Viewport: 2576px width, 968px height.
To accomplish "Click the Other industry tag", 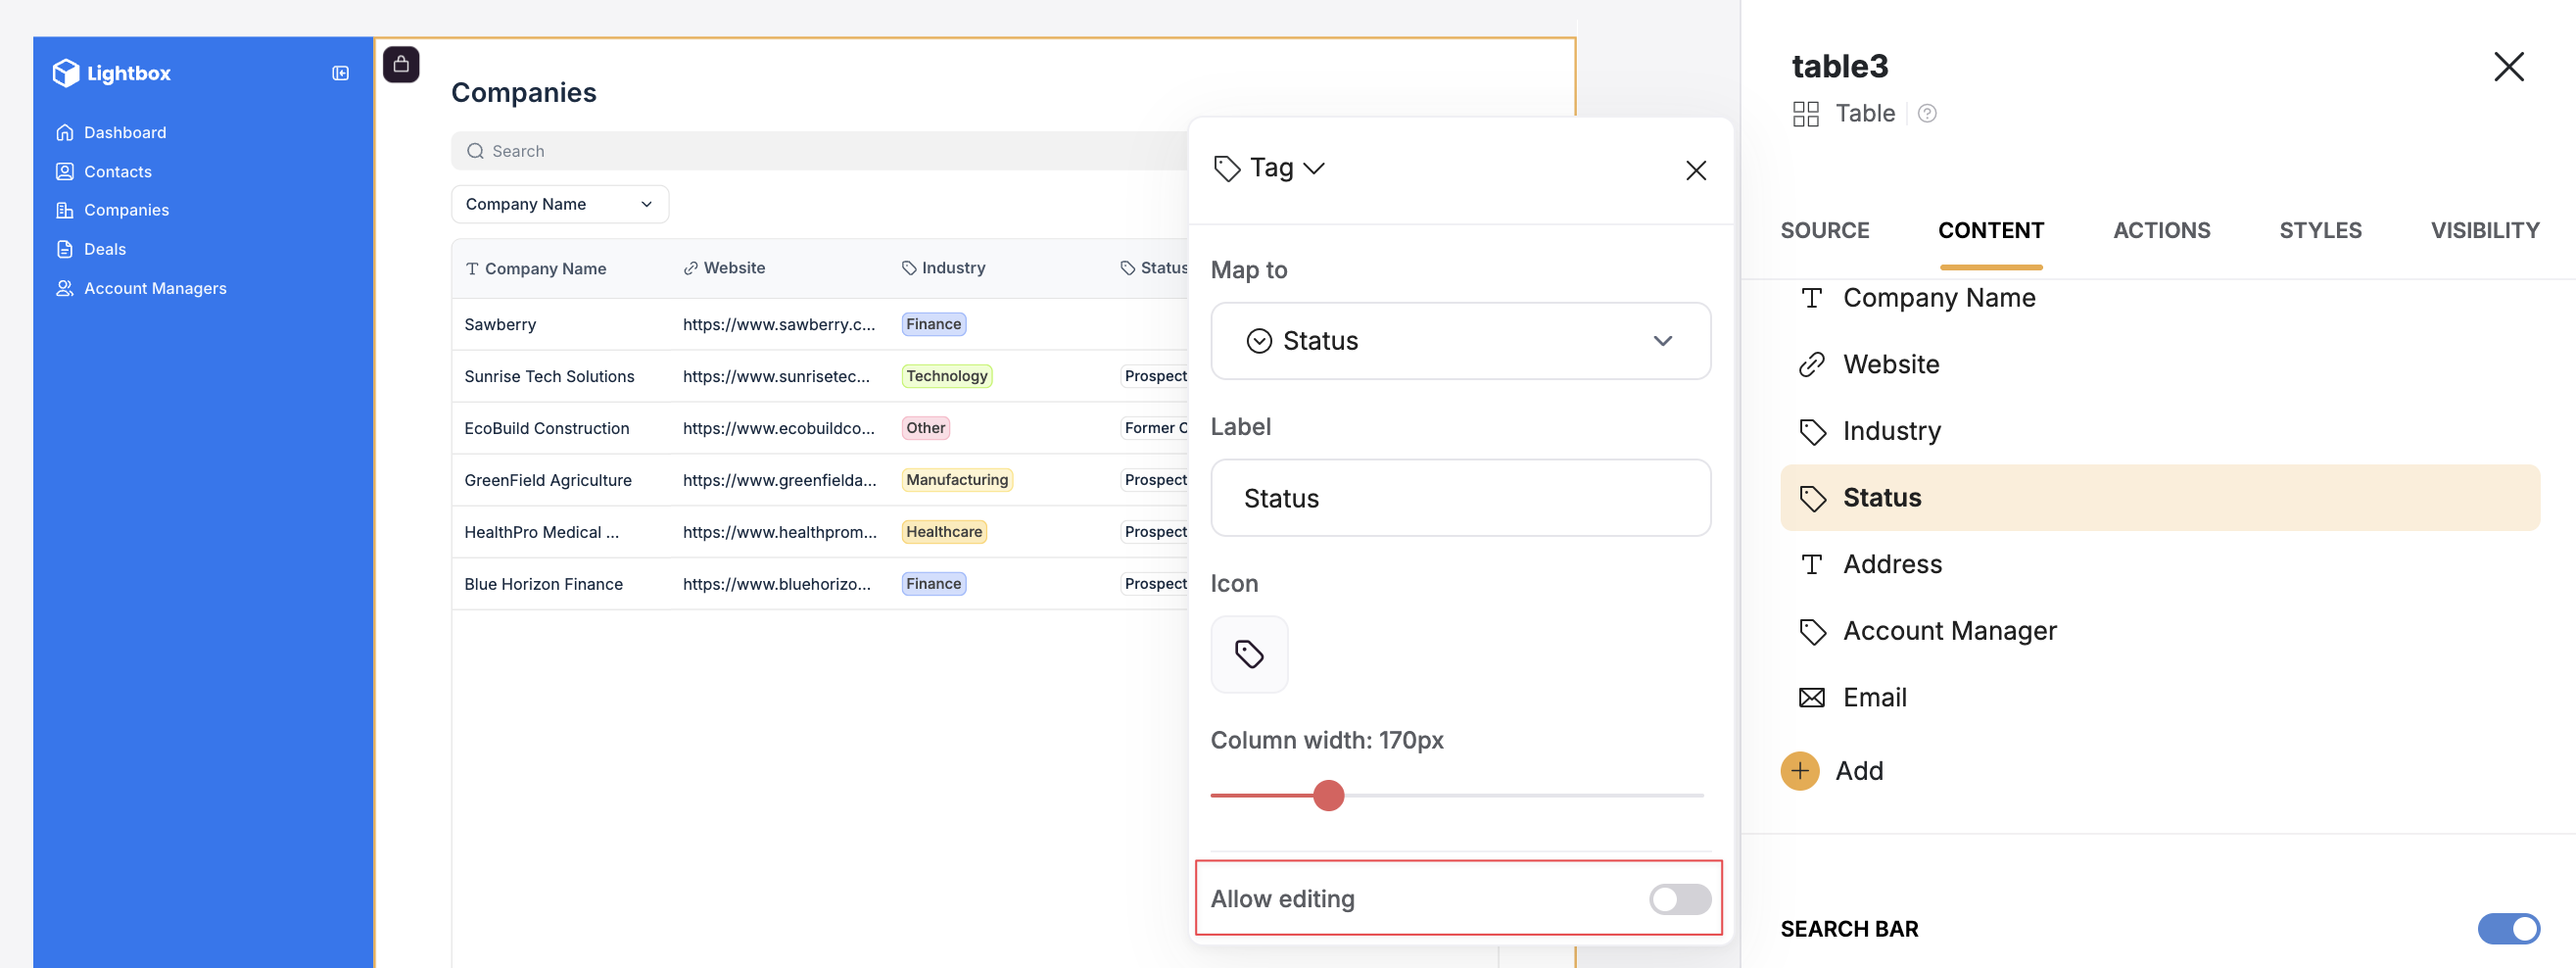I will tap(925, 428).
